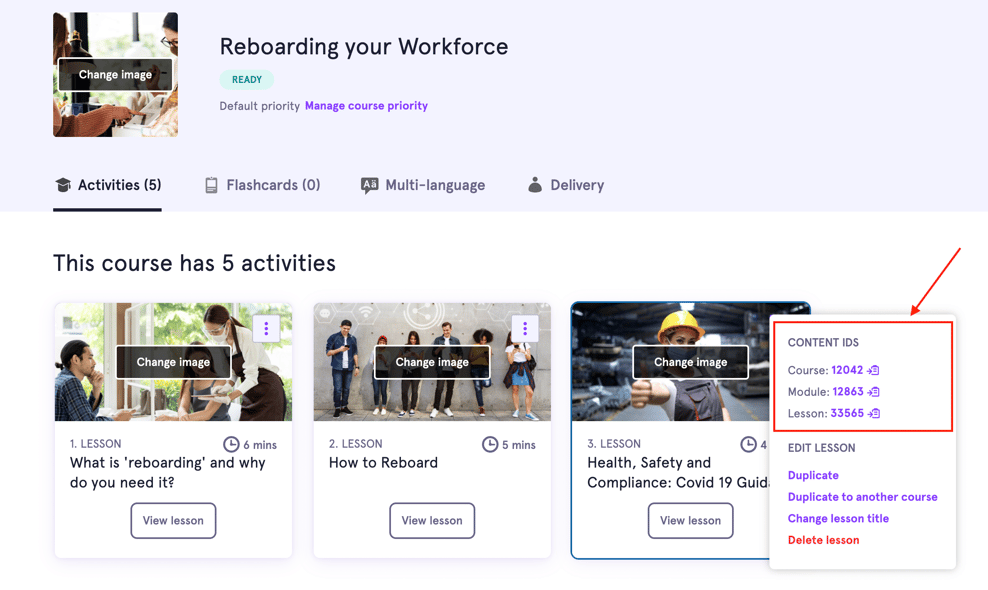Screen dimensions: 988x590
Task: Copy the Course ID 12042
Action: tap(873, 370)
